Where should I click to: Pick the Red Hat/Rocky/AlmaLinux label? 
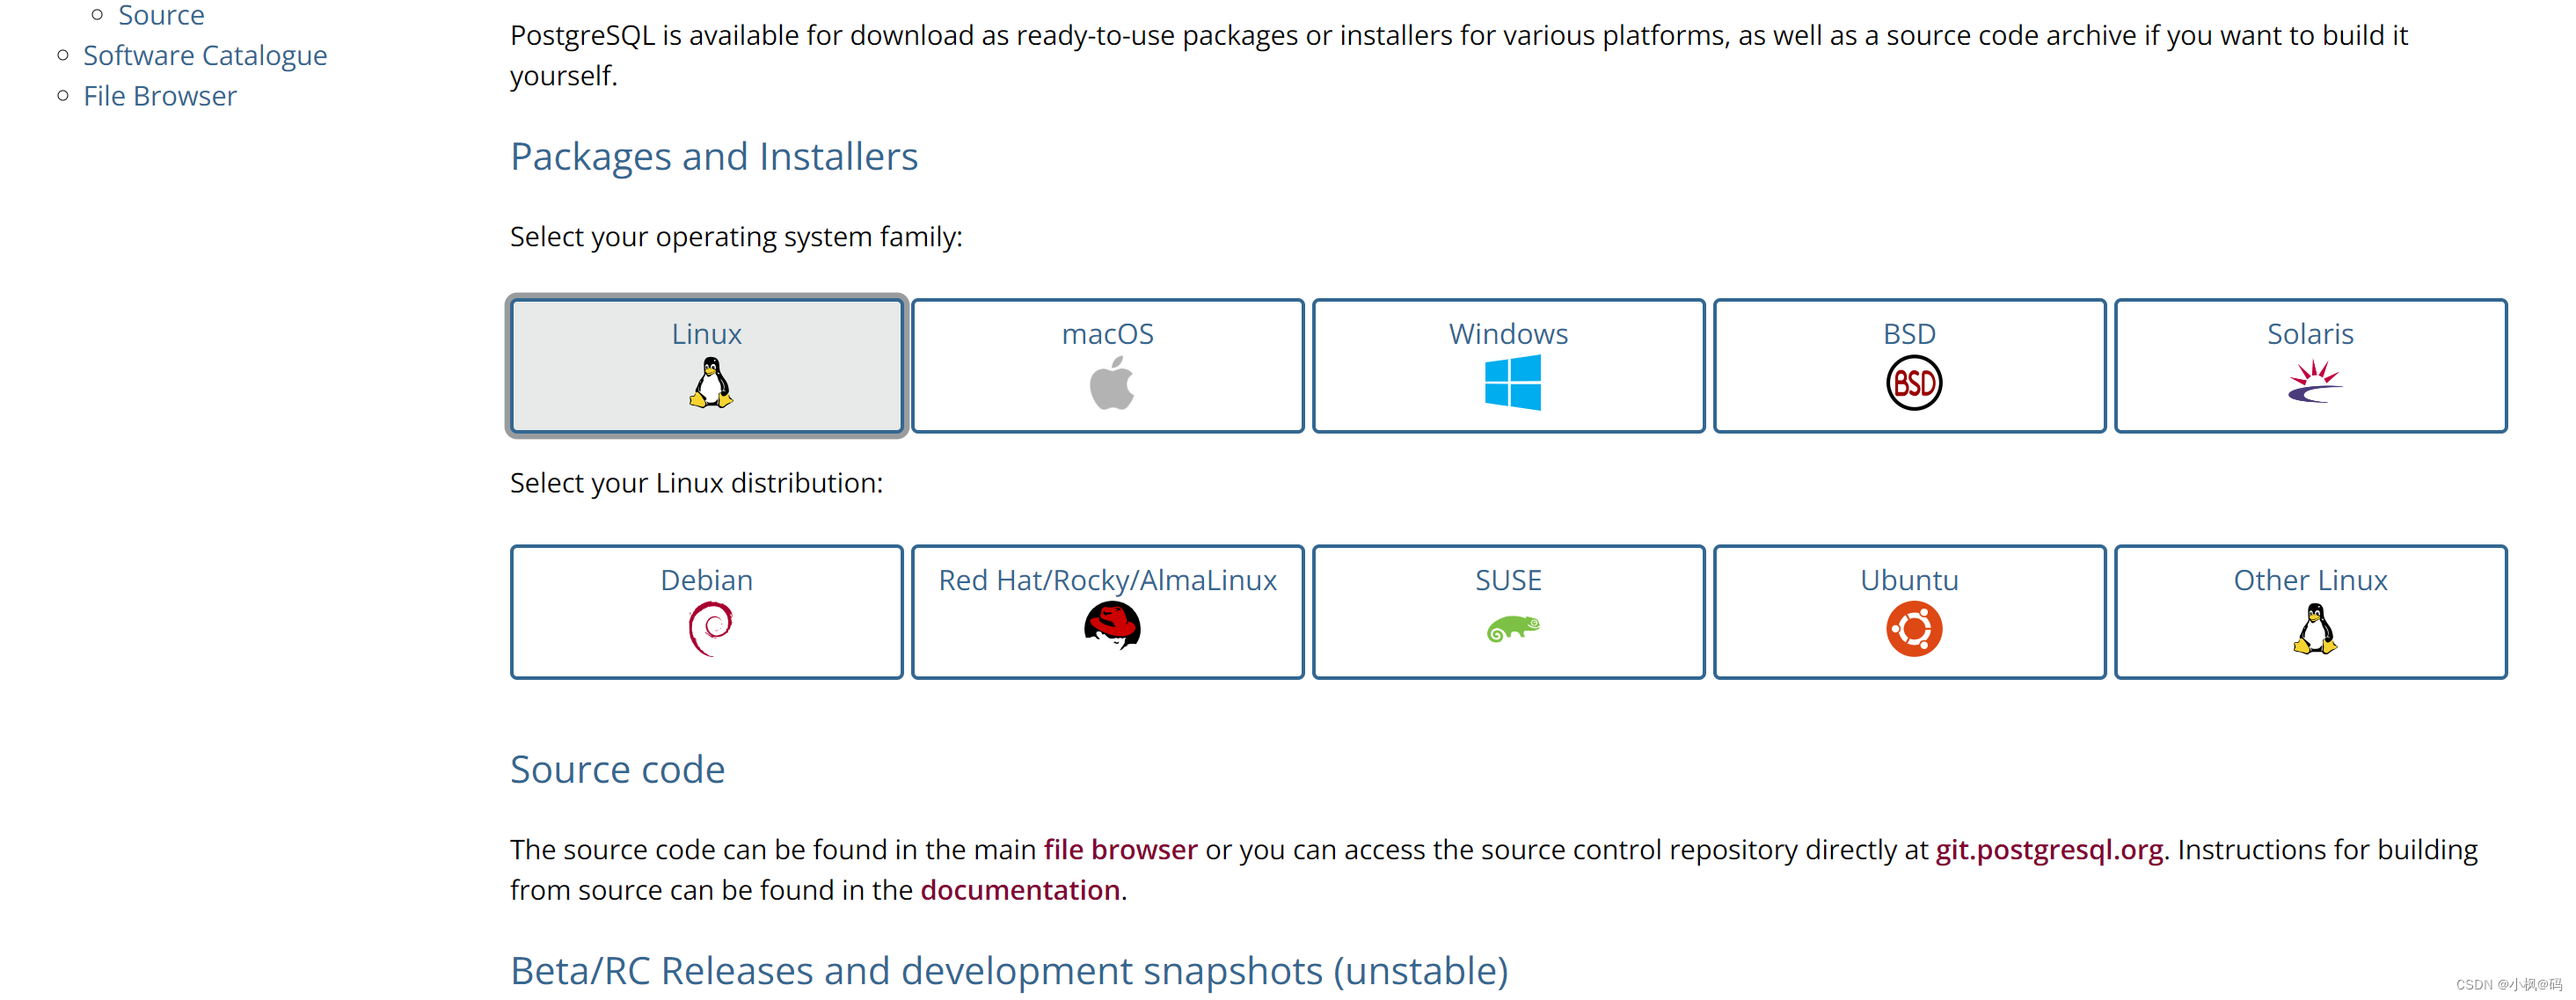point(1107,580)
